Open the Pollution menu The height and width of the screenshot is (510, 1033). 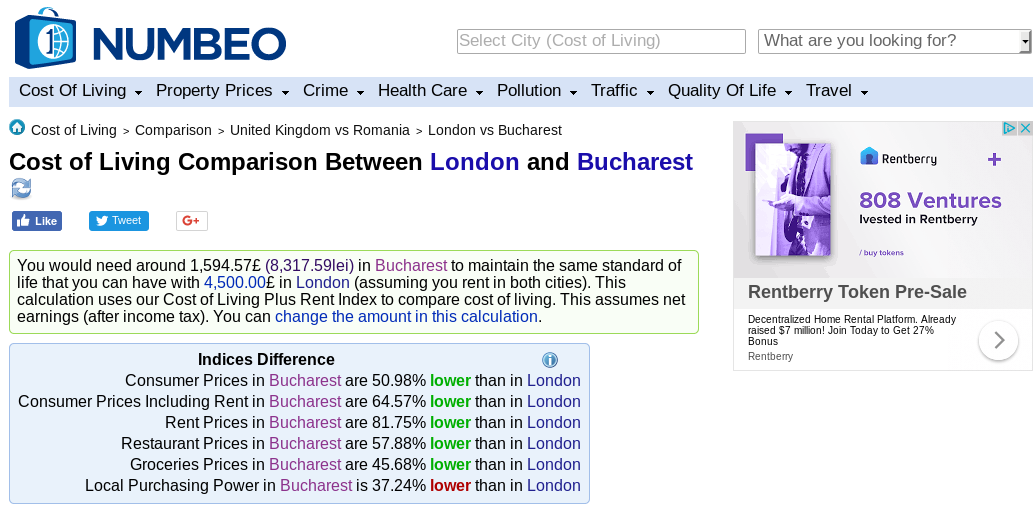537,91
